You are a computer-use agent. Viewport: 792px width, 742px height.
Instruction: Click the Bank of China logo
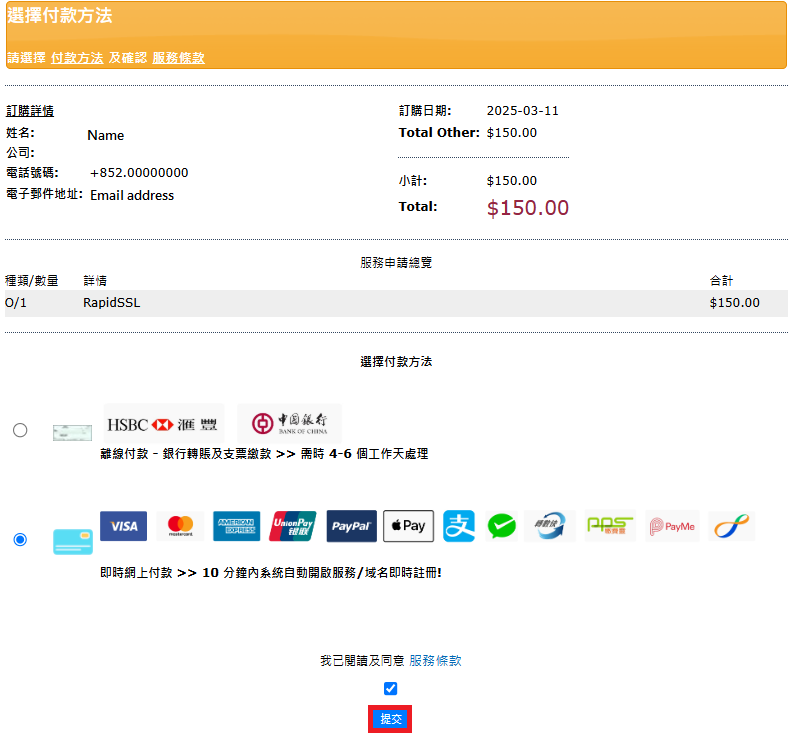(290, 424)
